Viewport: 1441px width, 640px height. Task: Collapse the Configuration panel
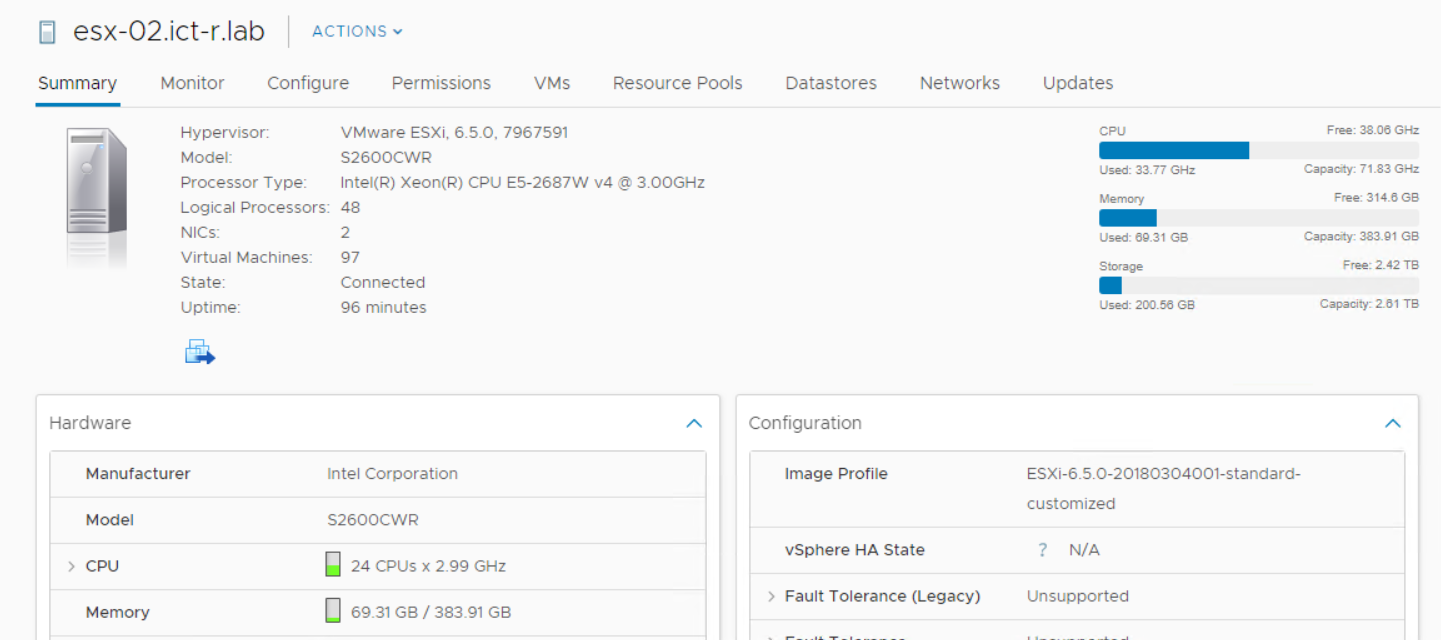click(x=1392, y=423)
